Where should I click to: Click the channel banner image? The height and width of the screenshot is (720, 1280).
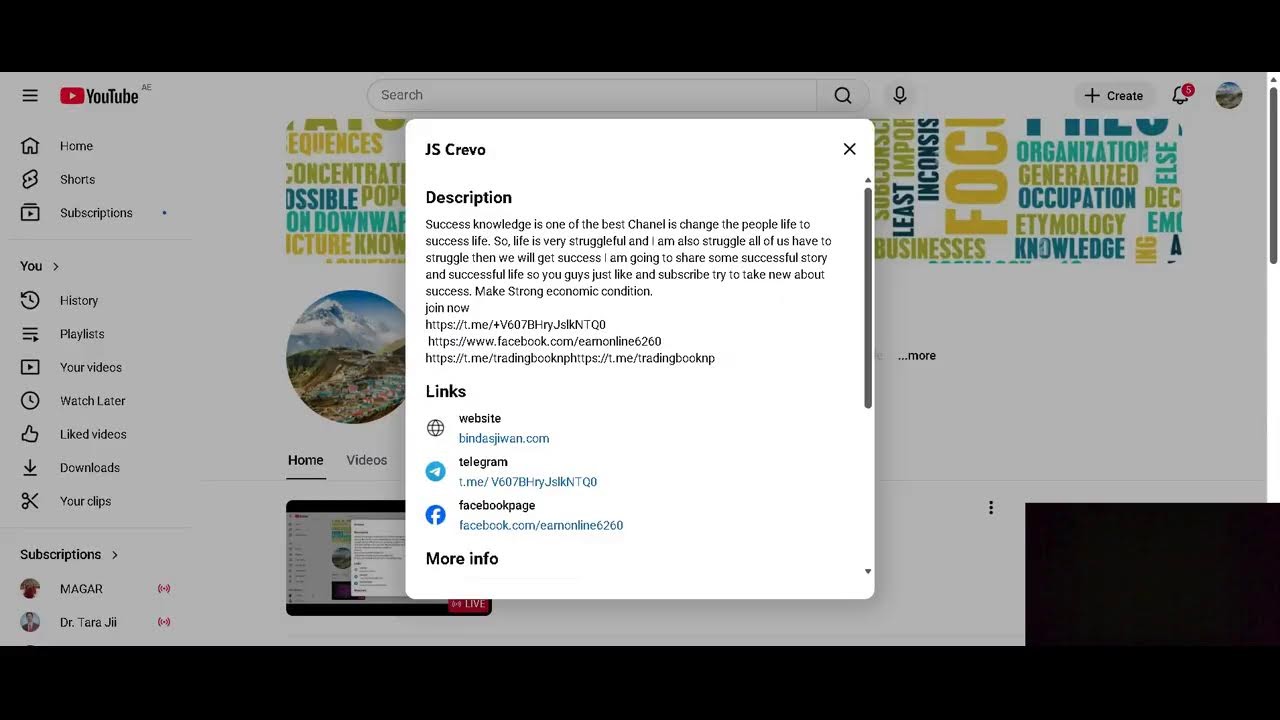pos(733,190)
